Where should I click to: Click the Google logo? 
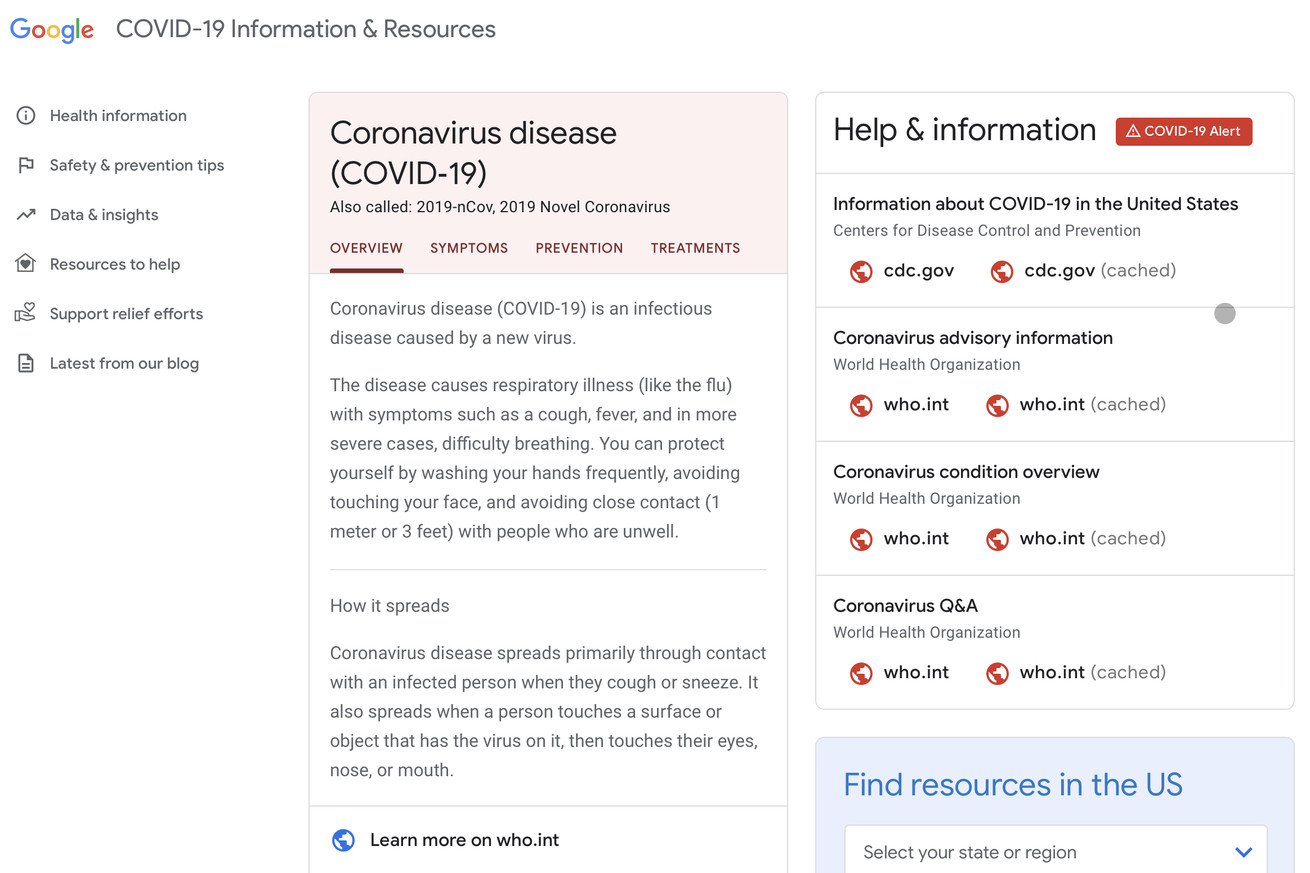(52, 30)
